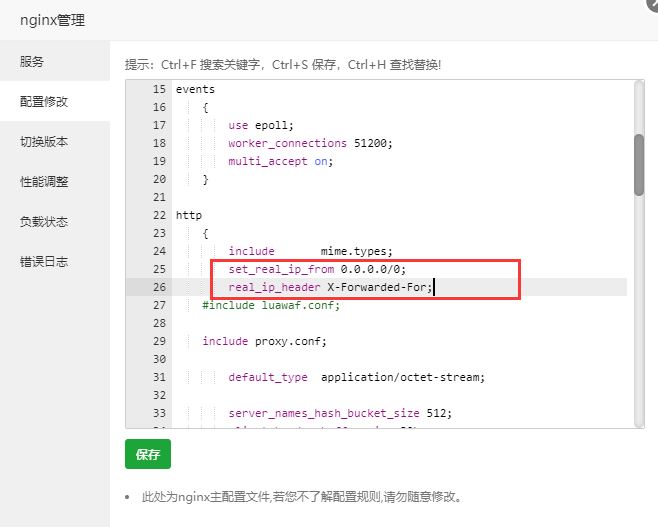Click the 'real_ip_header X-Forwarded-For;' line
The width and height of the screenshot is (658, 527).
[x=330, y=287]
